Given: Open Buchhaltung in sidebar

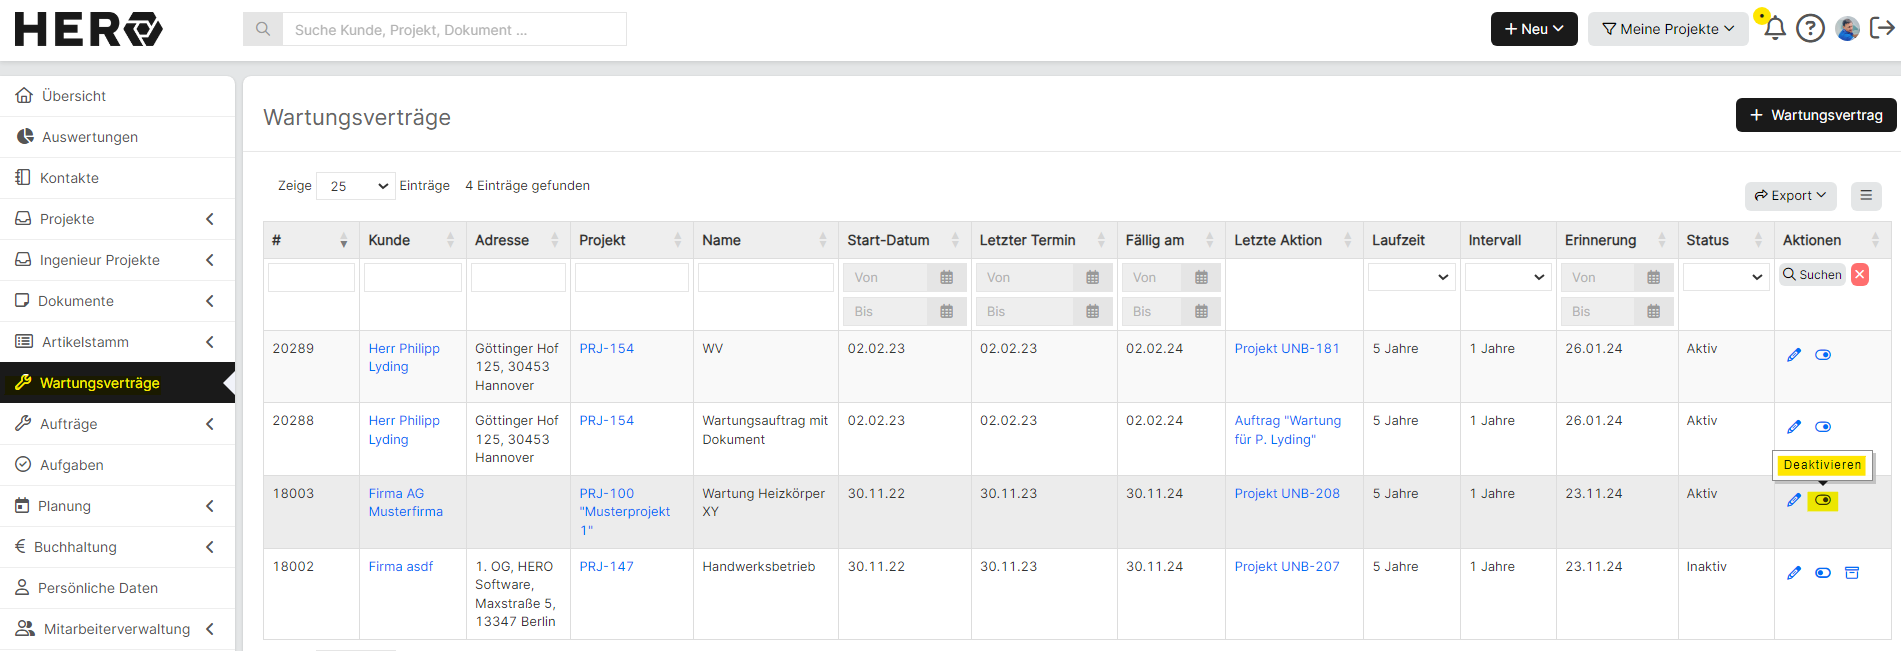Looking at the screenshot, I should (x=117, y=547).
